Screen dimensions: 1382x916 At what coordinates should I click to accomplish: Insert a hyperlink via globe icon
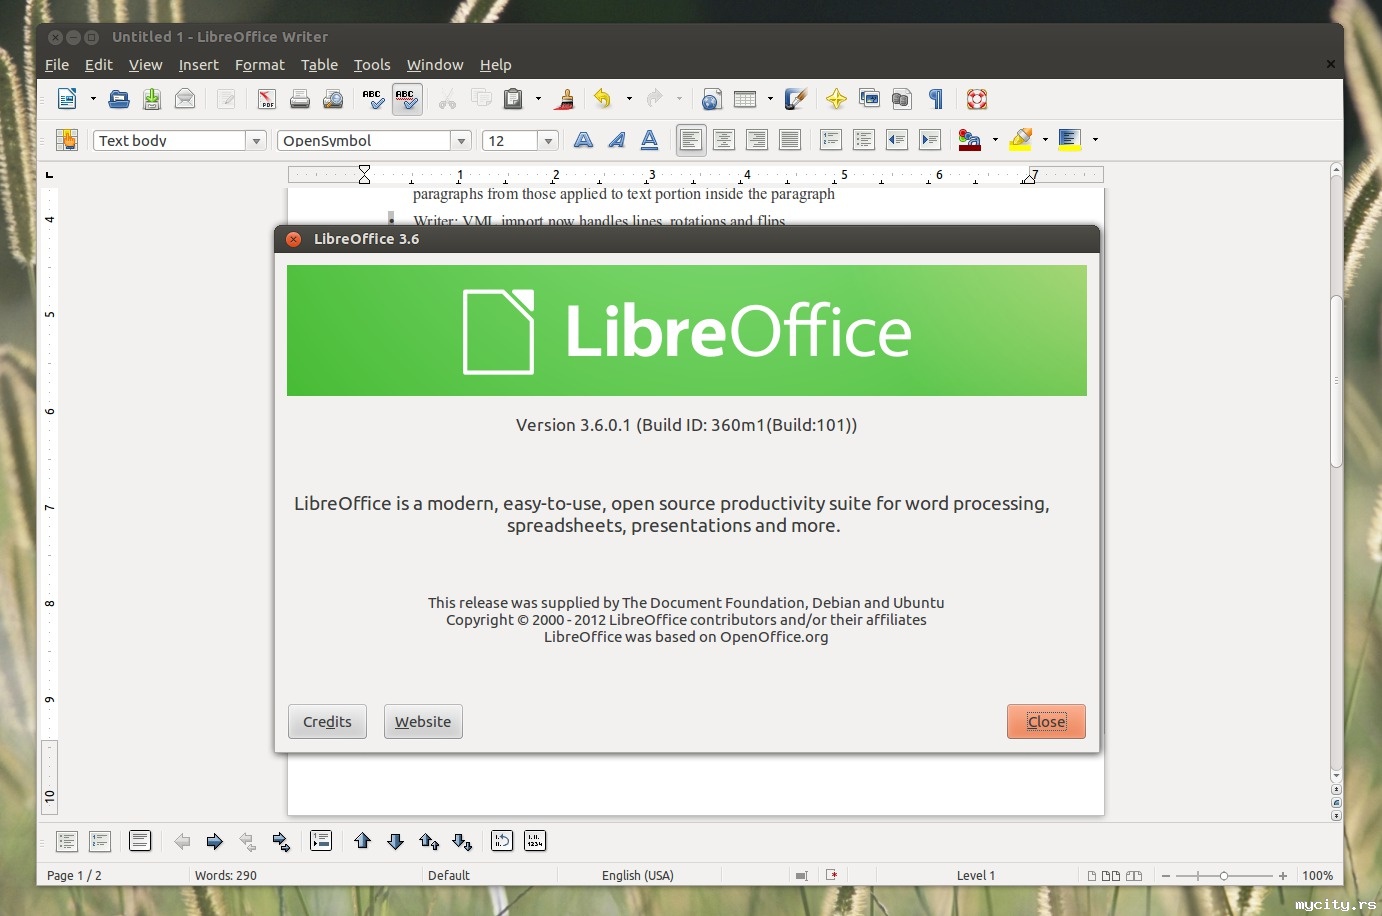click(711, 98)
